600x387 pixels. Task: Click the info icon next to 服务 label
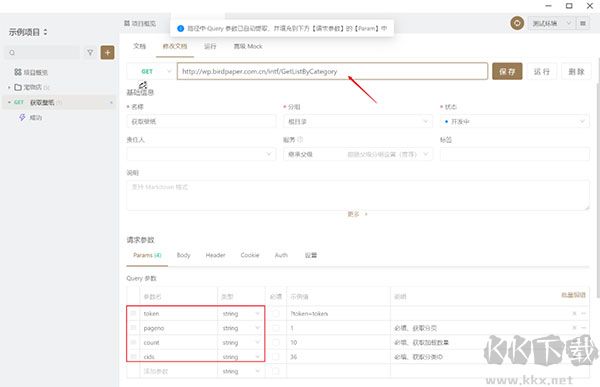[300, 140]
